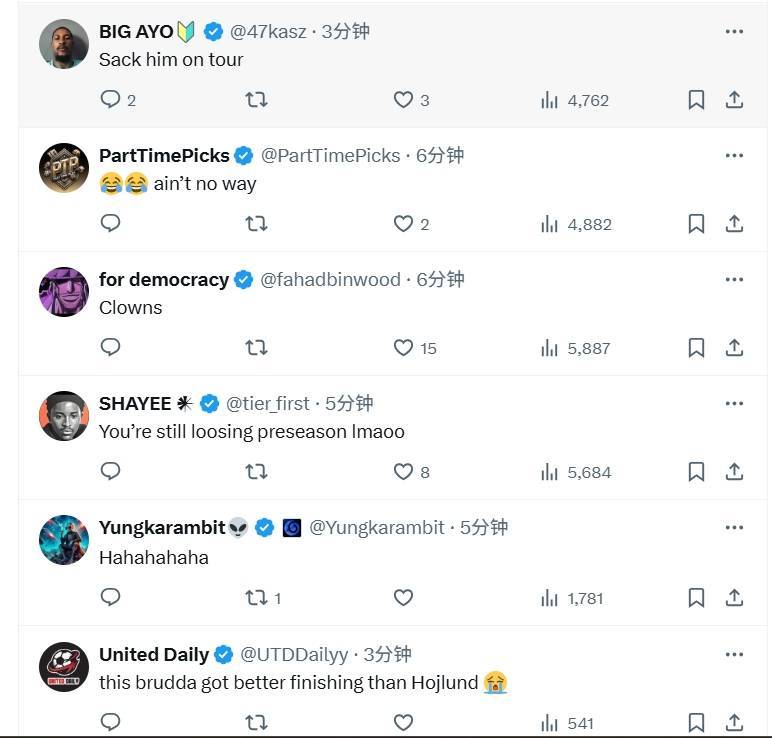Like United Daily's Hojlund tweet
The height and width of the screenshot is (738, 772).
(x=403, y=721)
